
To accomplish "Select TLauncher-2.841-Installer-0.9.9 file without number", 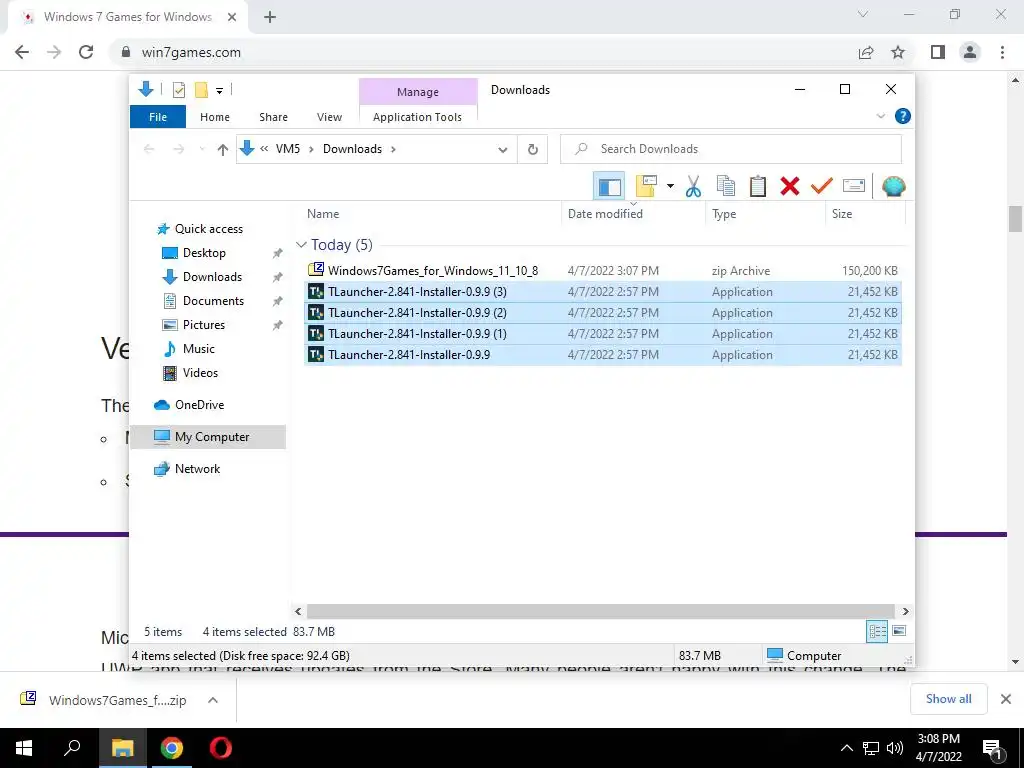I will (x=603, y=355).
